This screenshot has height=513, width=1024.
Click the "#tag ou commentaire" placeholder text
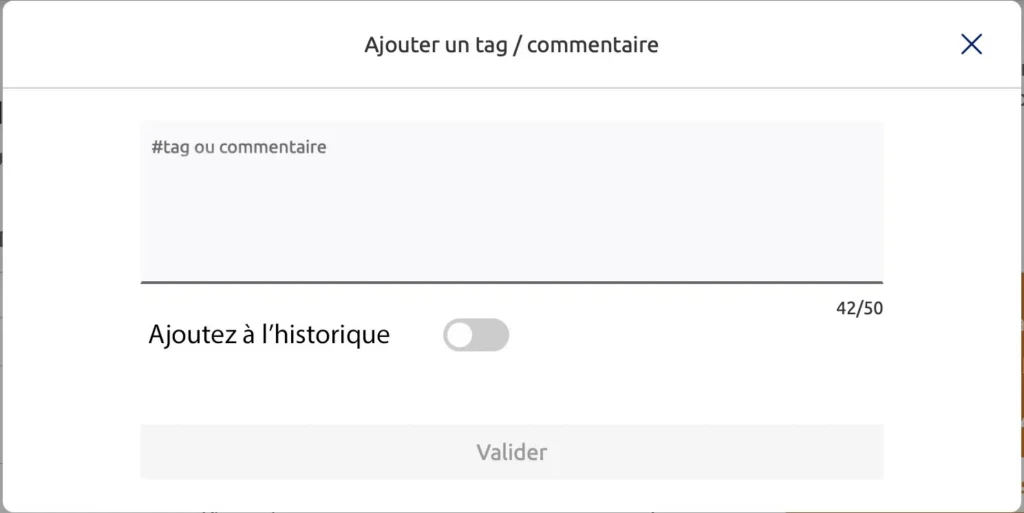click(239, 147)
